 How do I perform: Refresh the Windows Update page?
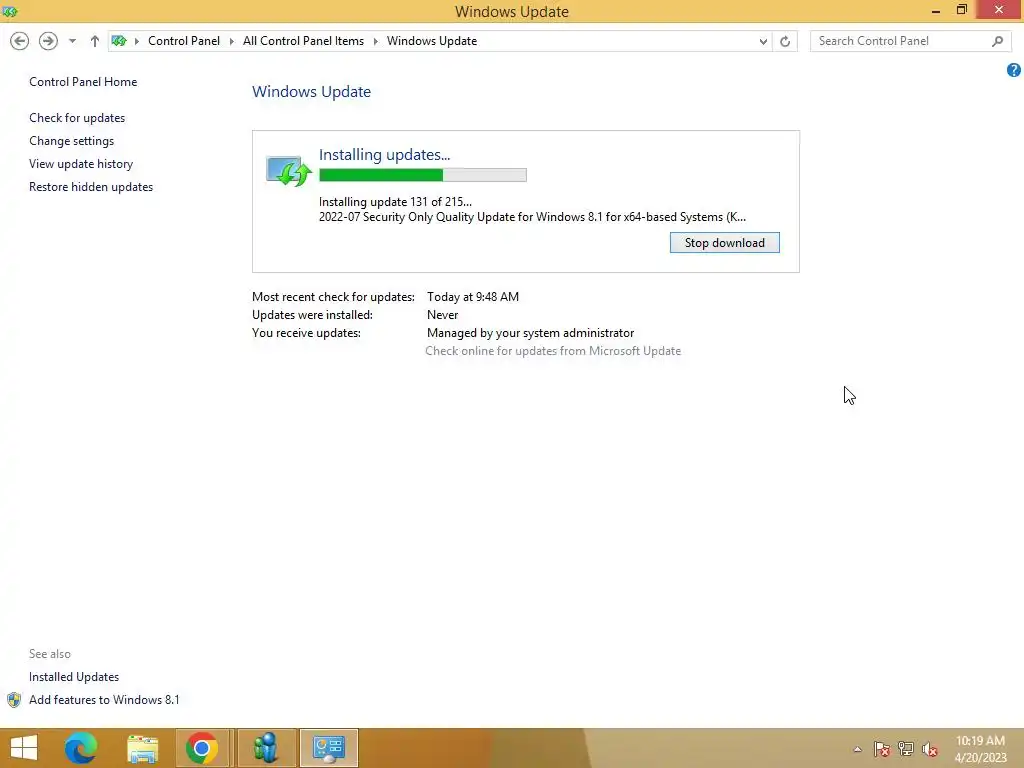(x=785, y=41)
